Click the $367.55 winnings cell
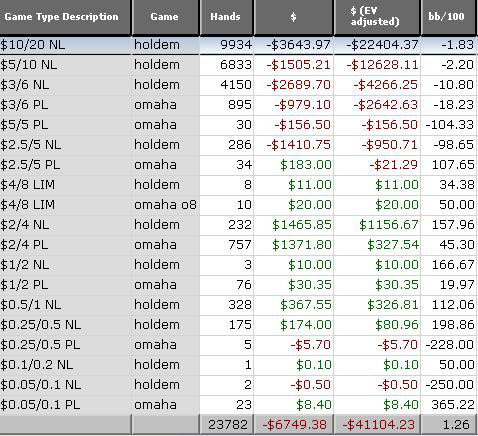Image resolution: width=478 pixels, height=436 pixels. (x=294, y=305)
